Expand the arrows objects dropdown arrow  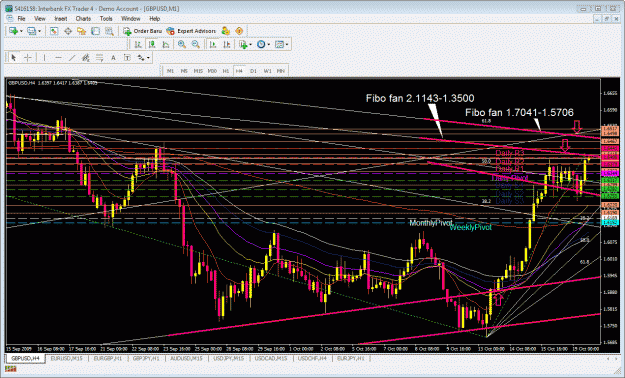[x=148, y=58]
